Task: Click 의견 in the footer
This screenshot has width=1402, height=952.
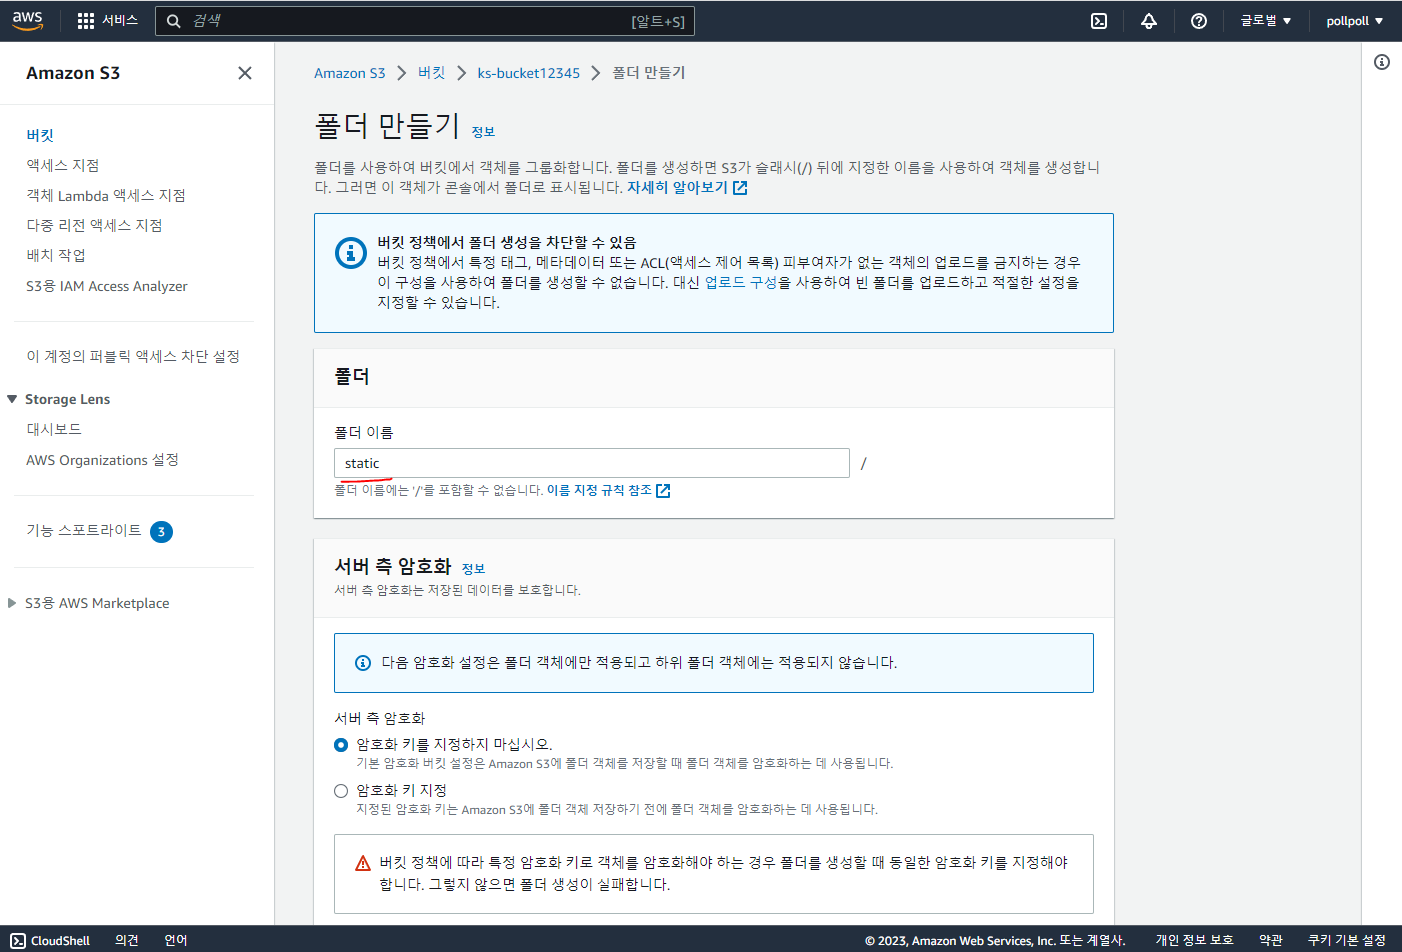Action: coord(127,940)
